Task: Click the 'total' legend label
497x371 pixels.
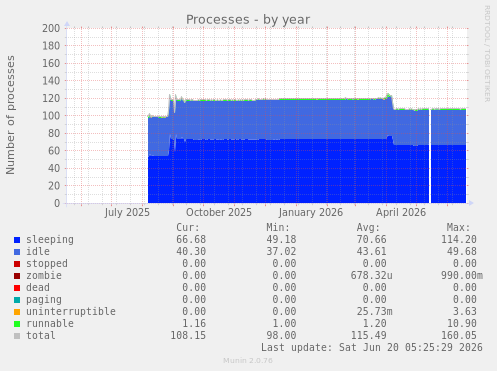Action: point(41,335)
